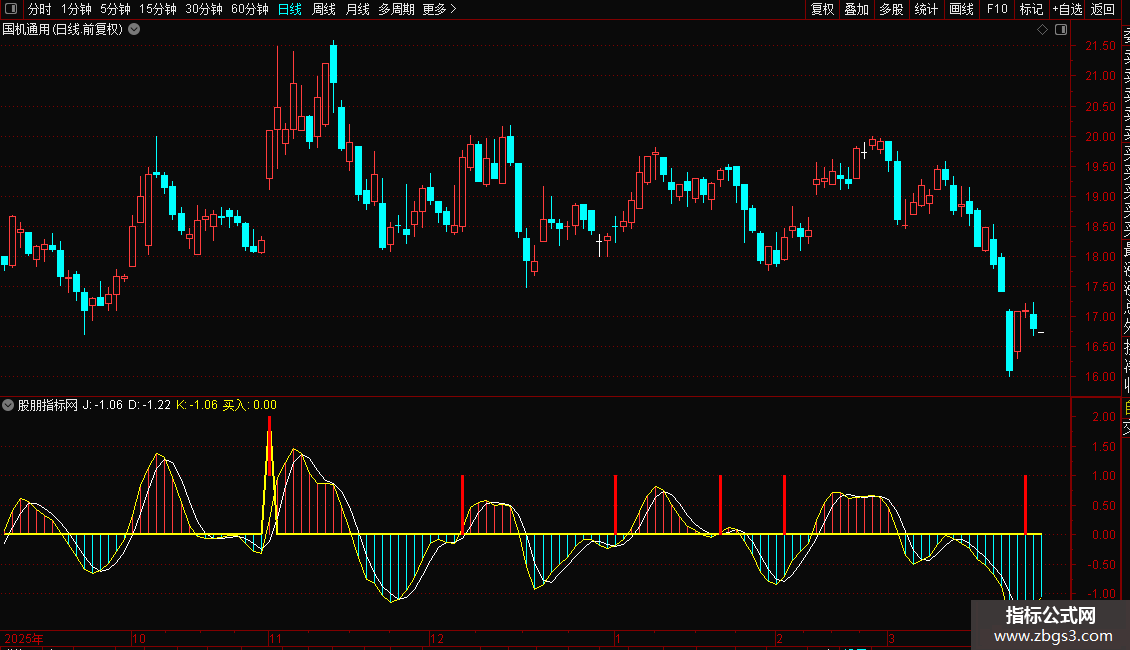Click the 叠加 overlay button

click(857, 9)
